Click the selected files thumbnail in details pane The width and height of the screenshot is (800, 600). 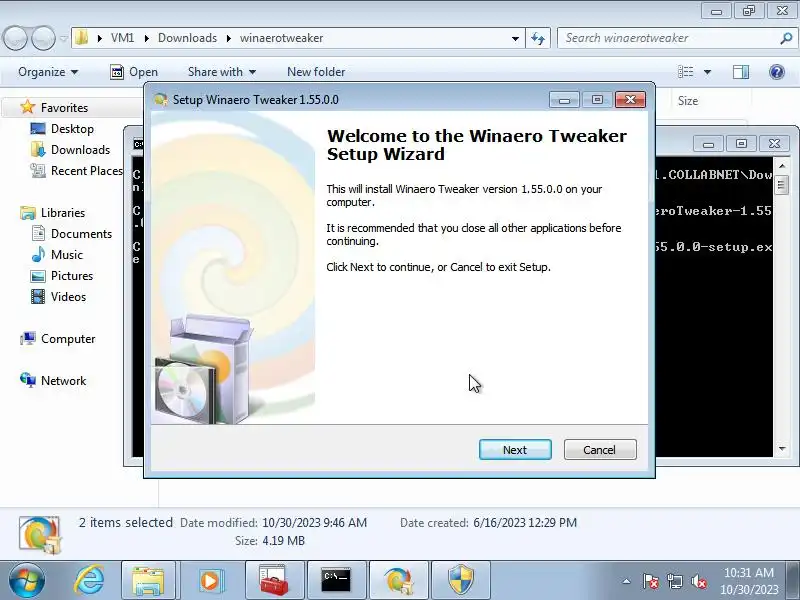click(x=39, y=535)
